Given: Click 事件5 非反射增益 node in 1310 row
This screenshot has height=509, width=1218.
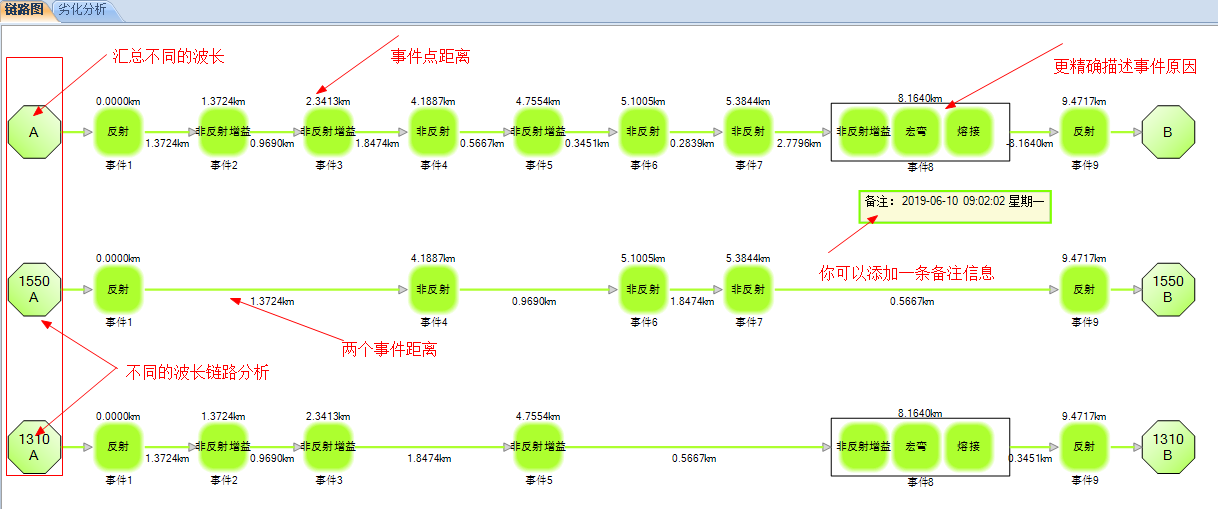Looking at the screenshot, I should tap(538, 448).
